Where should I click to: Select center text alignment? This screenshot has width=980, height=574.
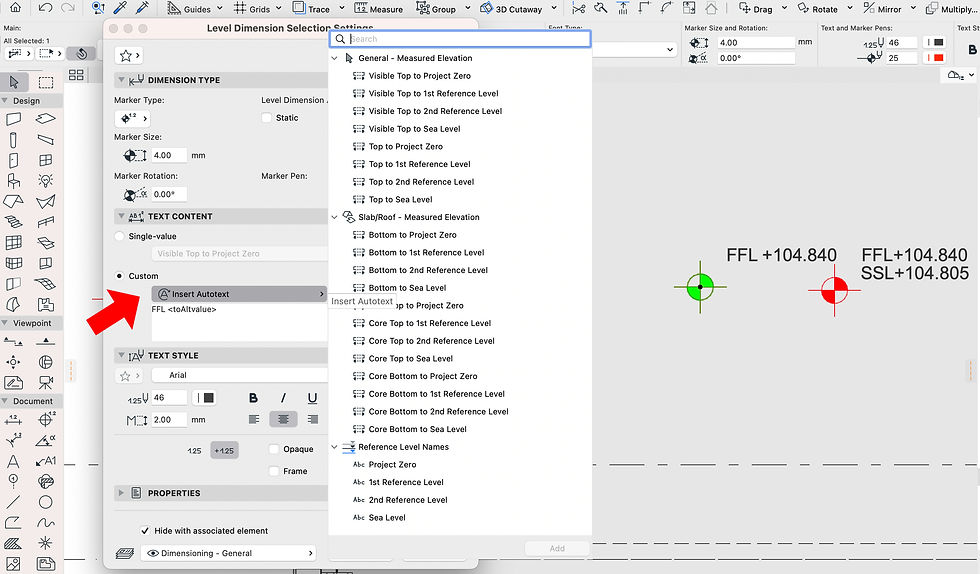pos(283,419)
